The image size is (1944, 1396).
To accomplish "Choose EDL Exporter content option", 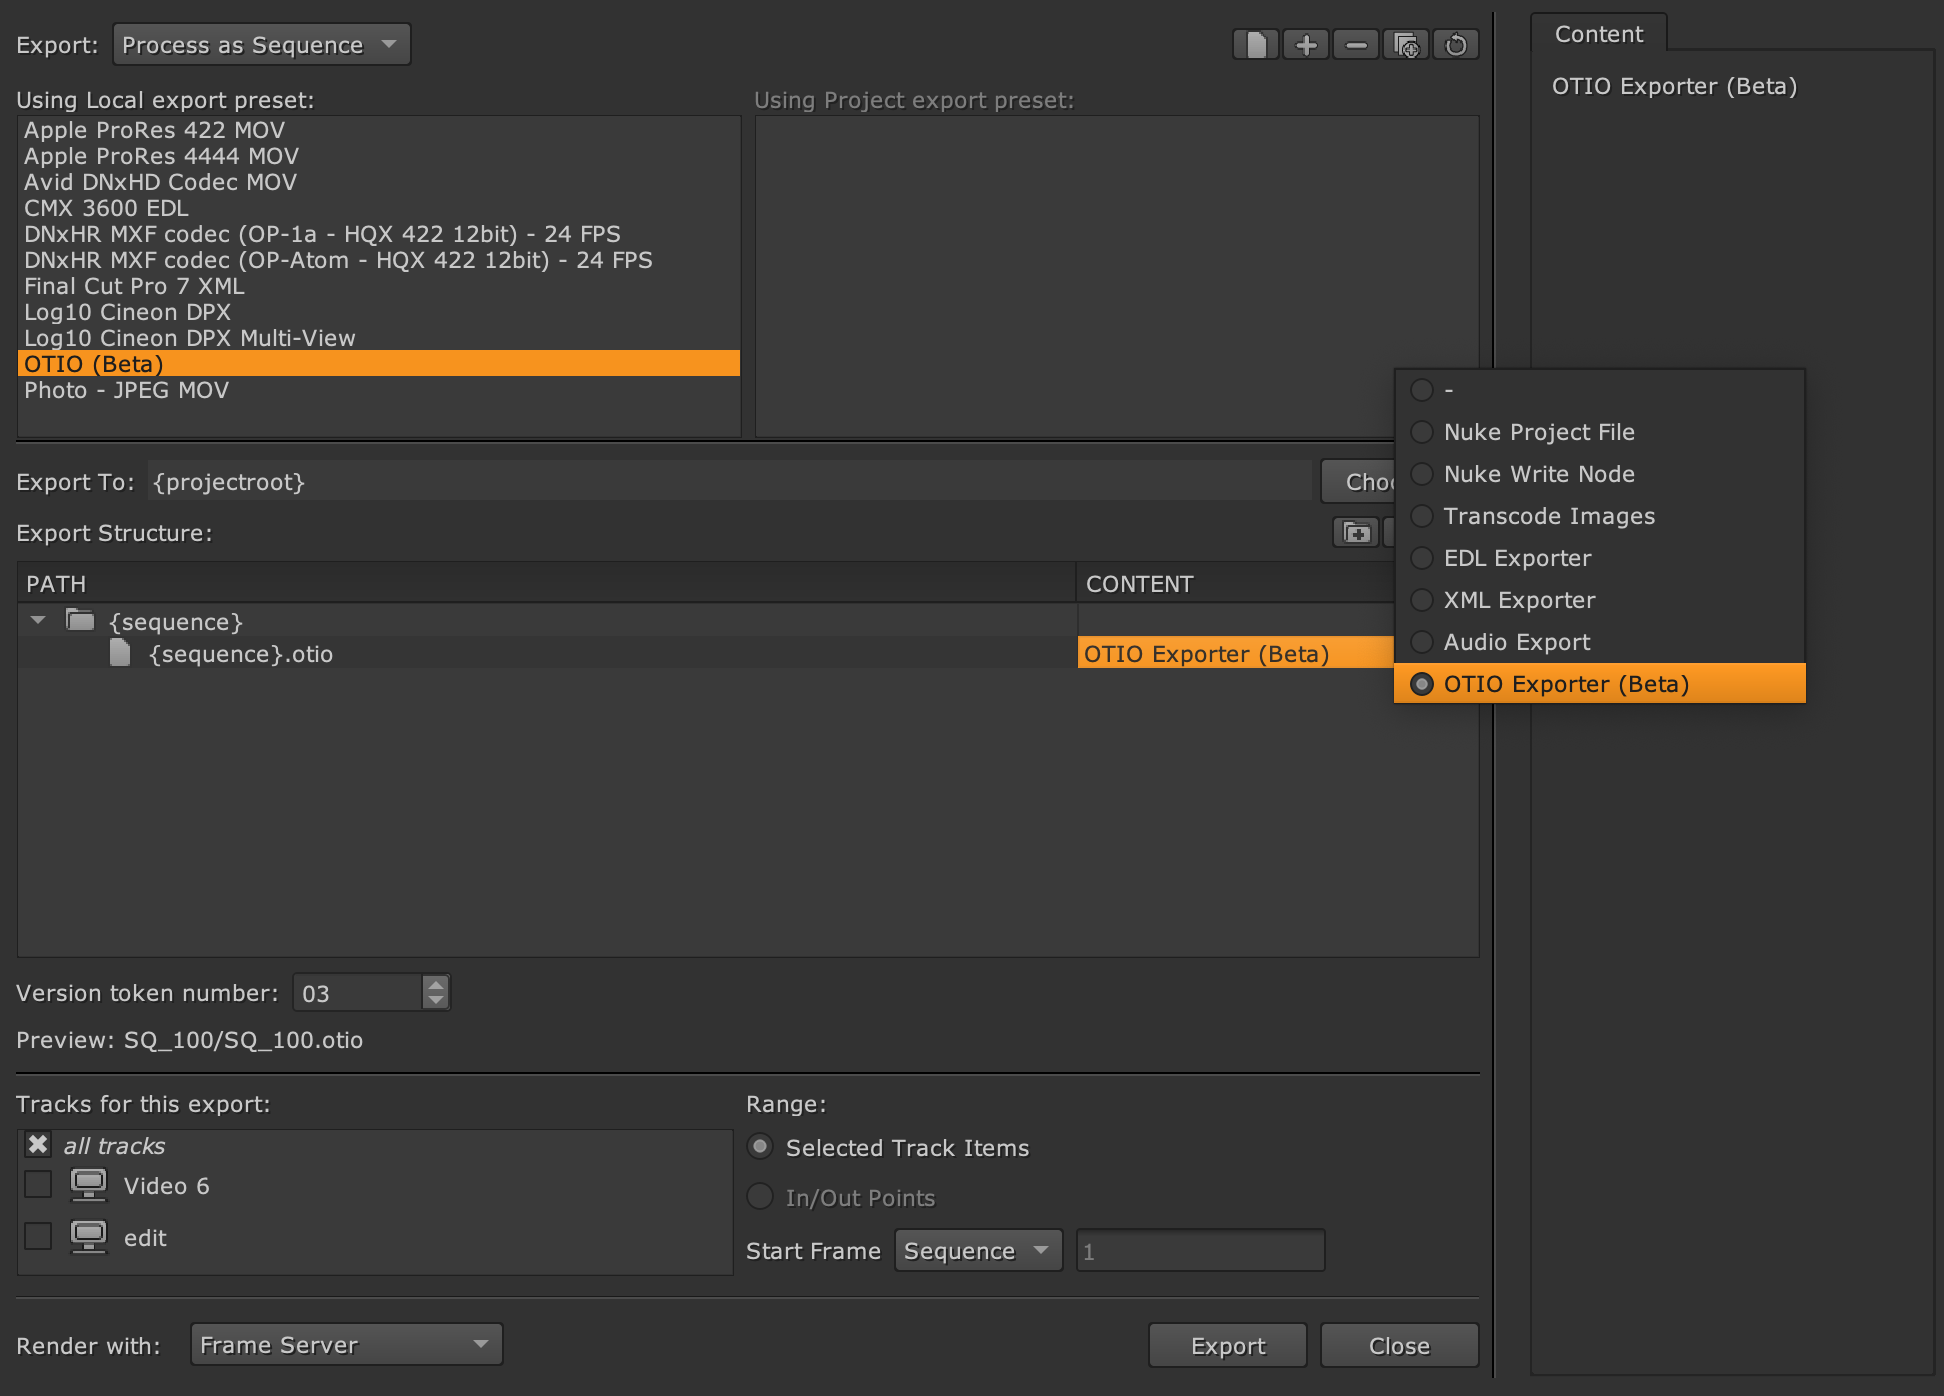I will tap(1600, 558).
